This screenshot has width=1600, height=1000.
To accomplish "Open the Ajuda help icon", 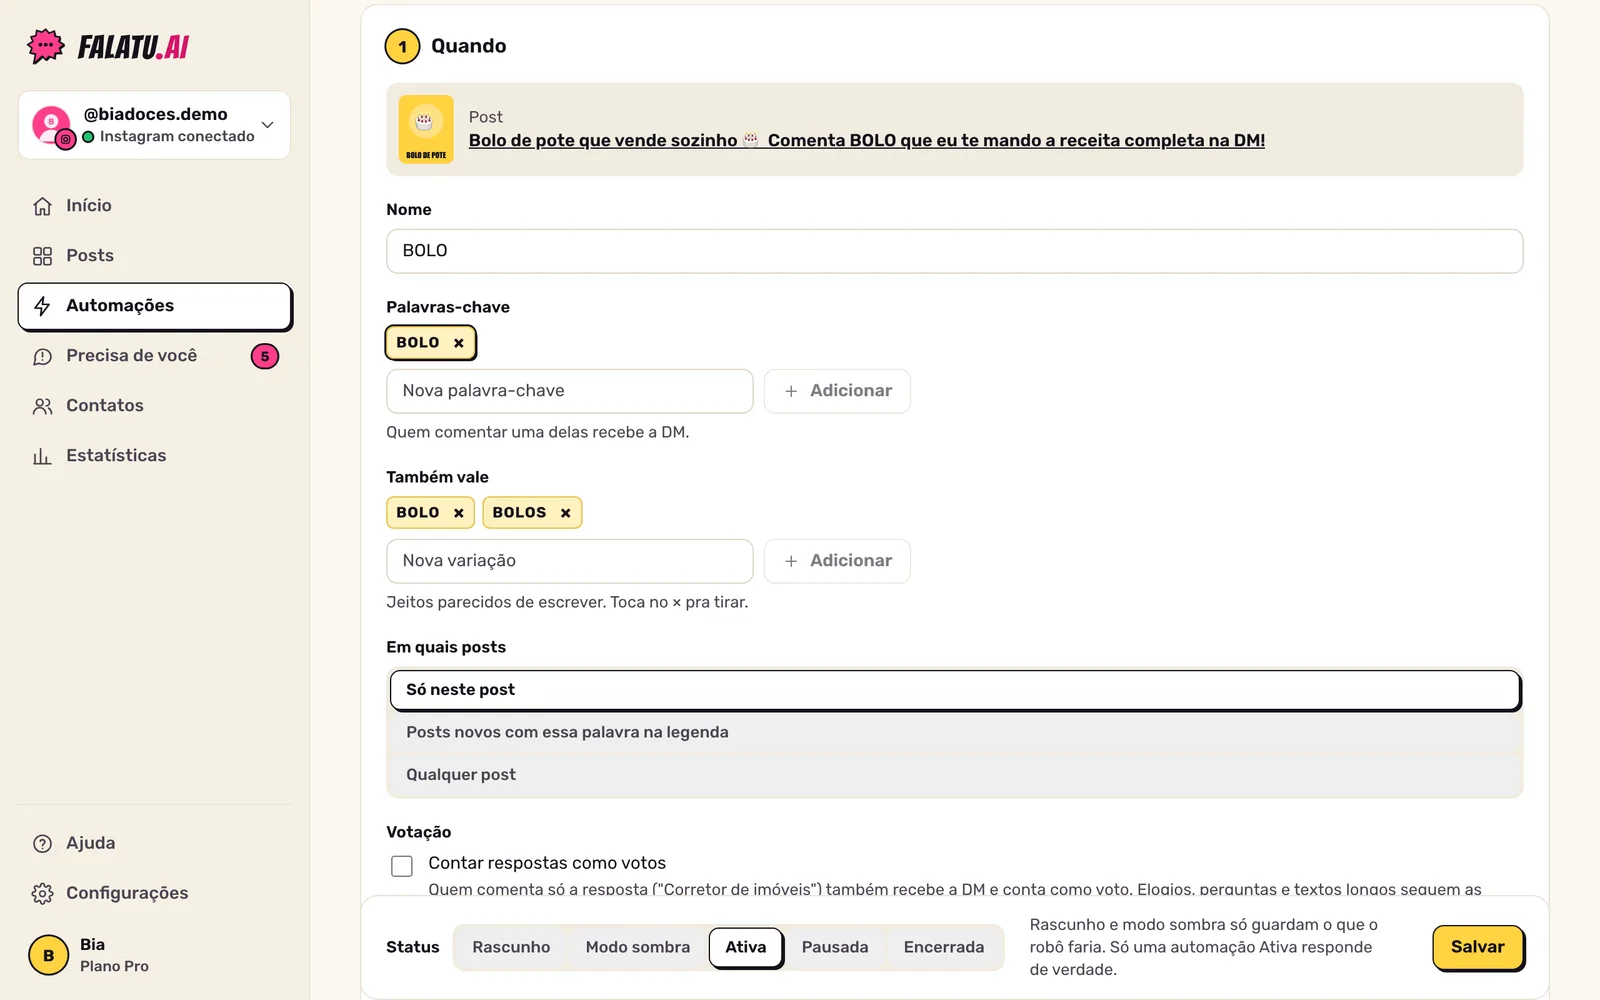I will pyautogui.click(x=42, y=843).
